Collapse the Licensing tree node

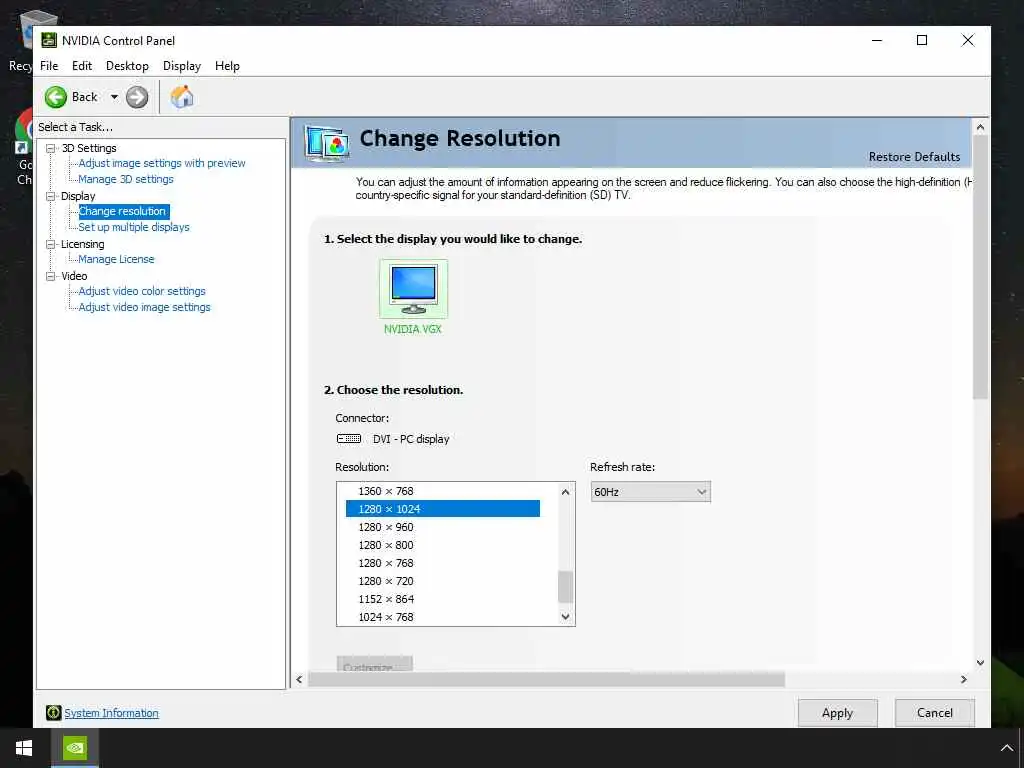pyautogui.click(x=50, y=244)
